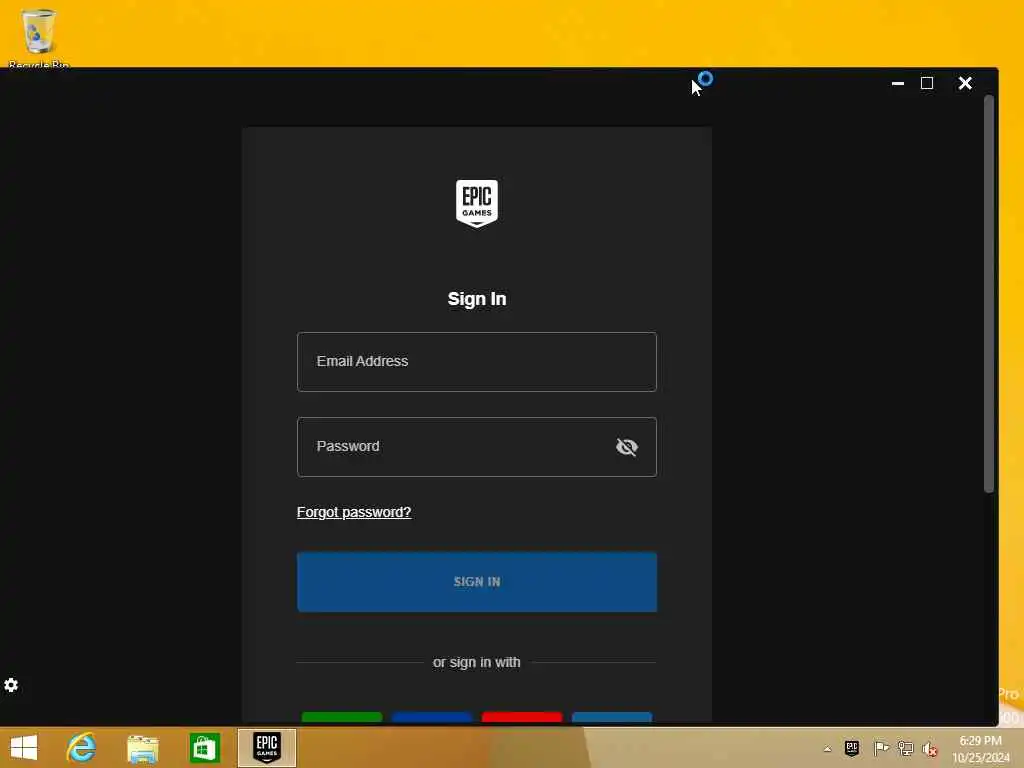This screenshot has width=1024, height=768.
Task: Click Epic Games icon in system tray
Action: pyautogui.click(x=852, y=748)
